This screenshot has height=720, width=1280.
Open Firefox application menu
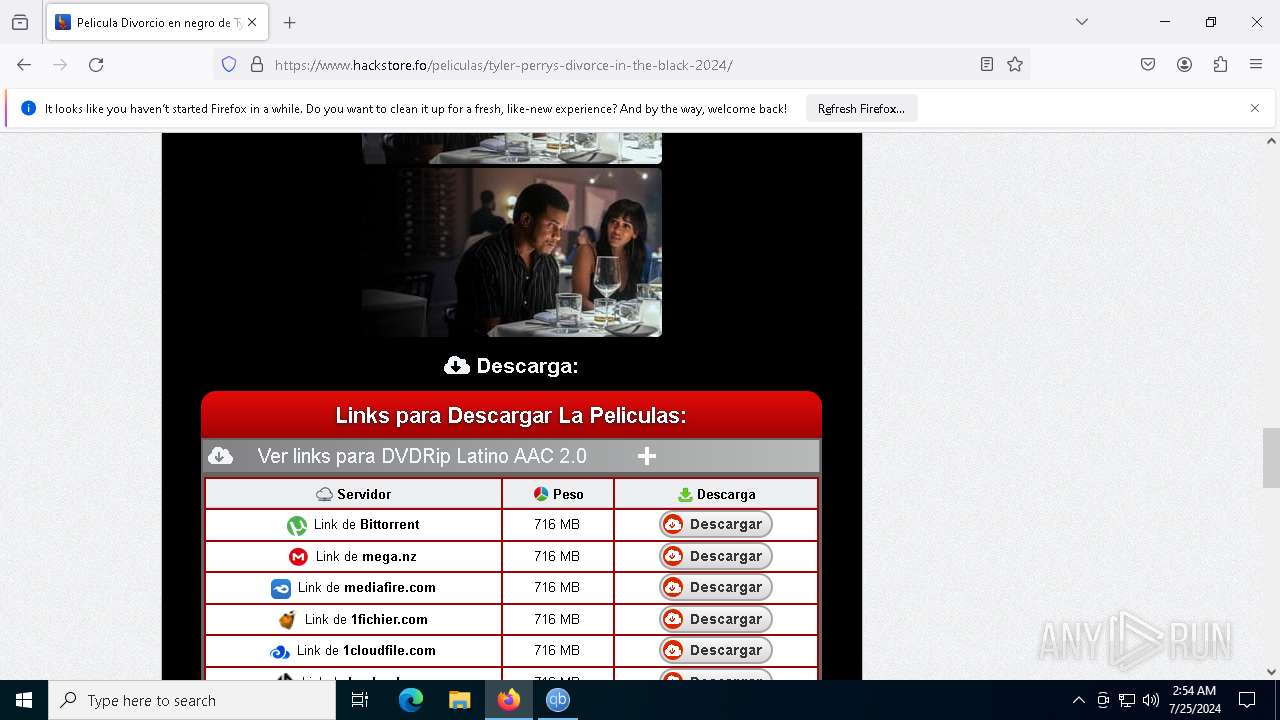tap(1256, 65)
